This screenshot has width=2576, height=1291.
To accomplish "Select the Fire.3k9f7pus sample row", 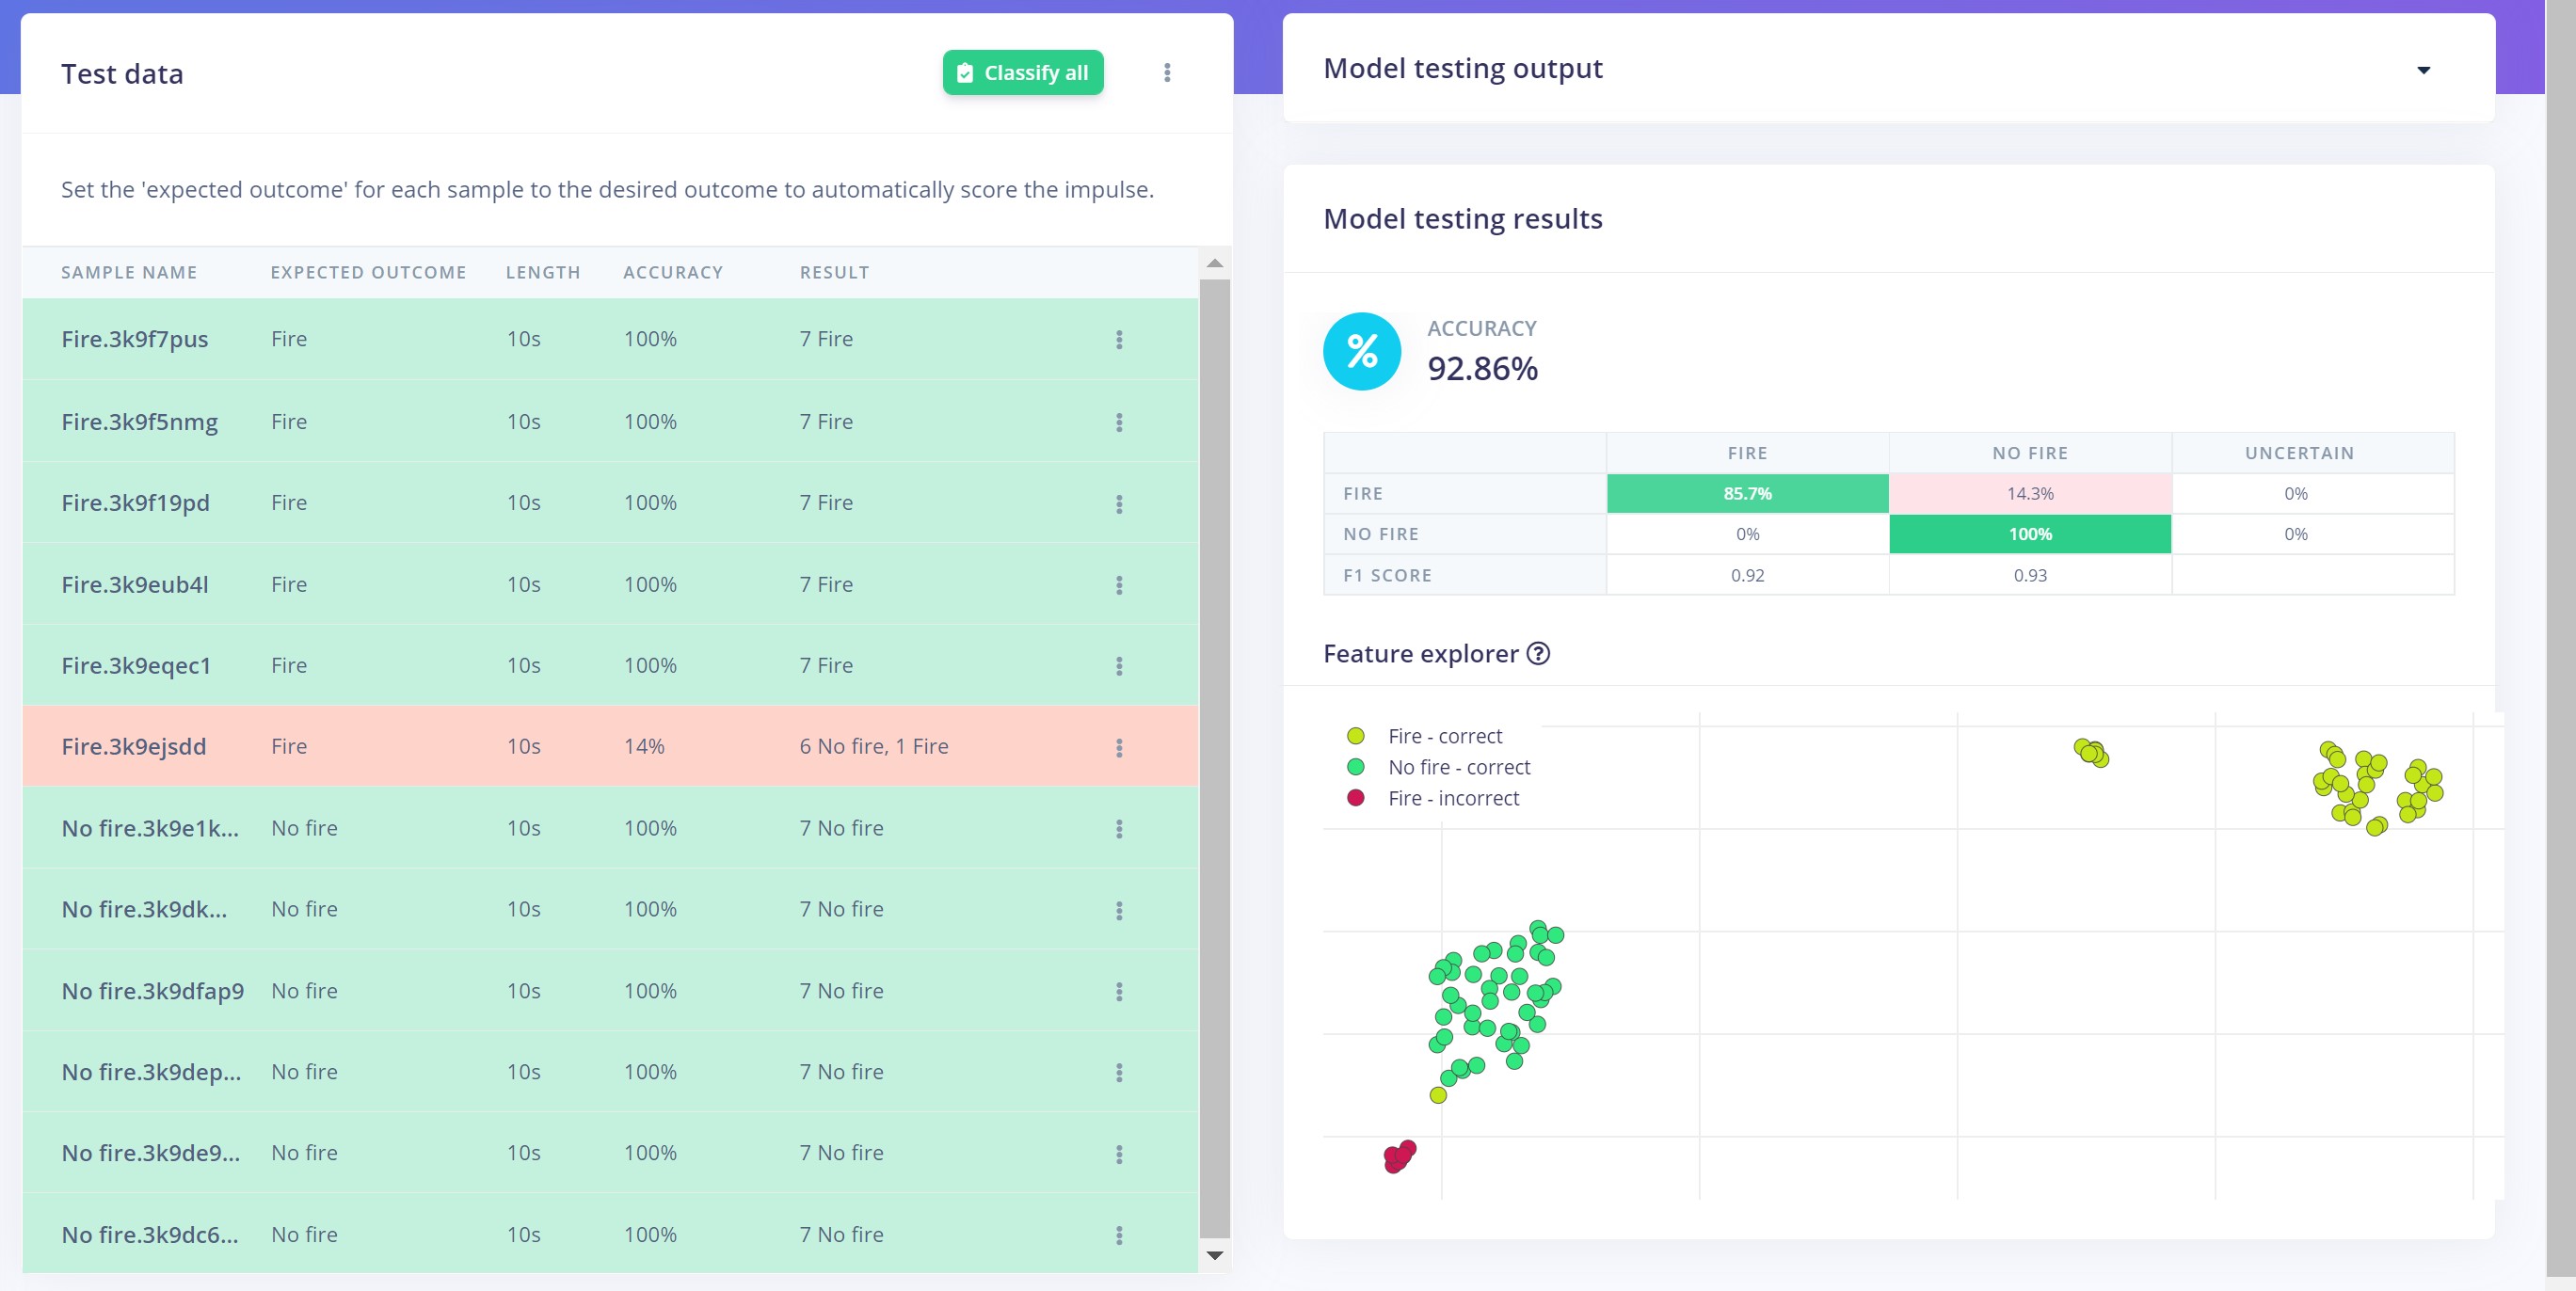I will pos(610,339).
